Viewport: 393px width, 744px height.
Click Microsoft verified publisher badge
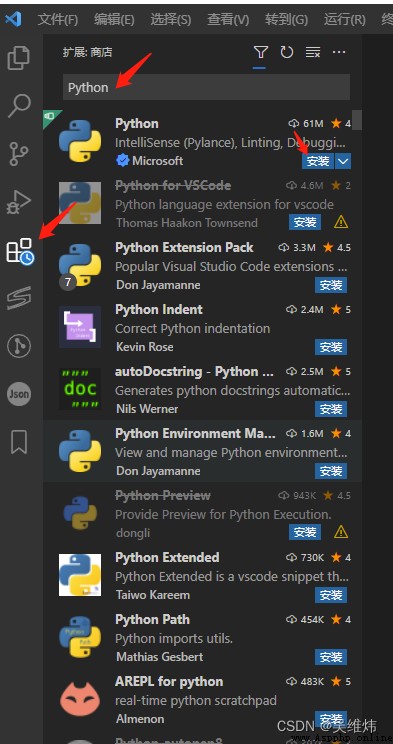pyautogui.click(x=122, y=161)
